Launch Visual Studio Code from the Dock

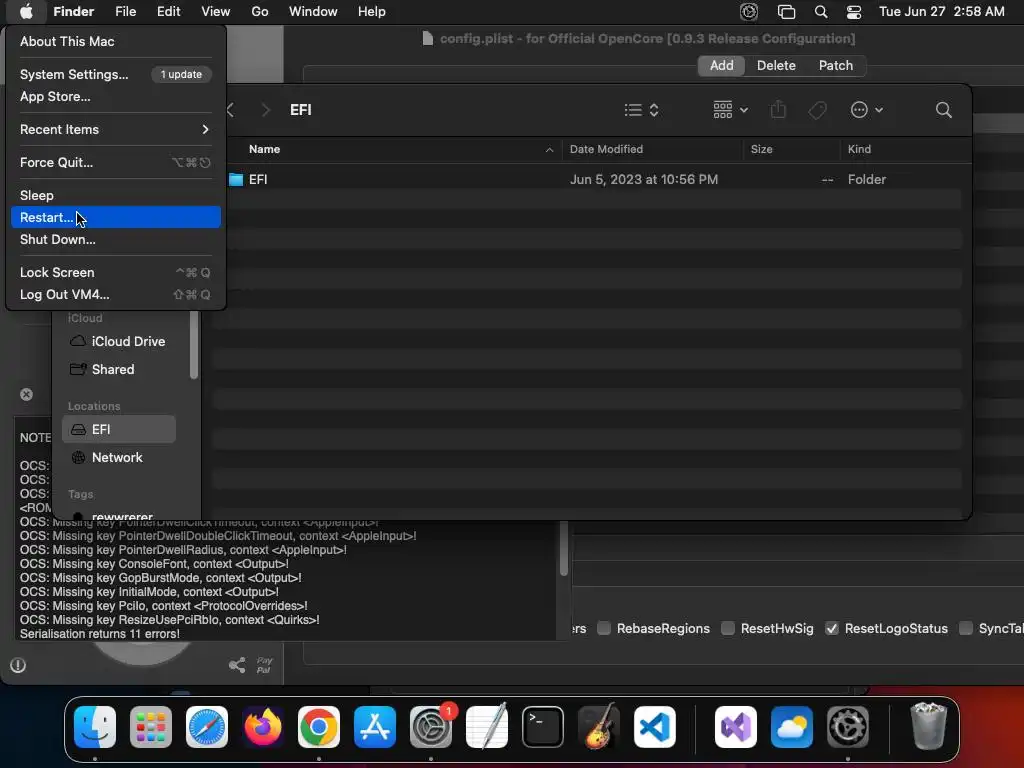point(655,727)
